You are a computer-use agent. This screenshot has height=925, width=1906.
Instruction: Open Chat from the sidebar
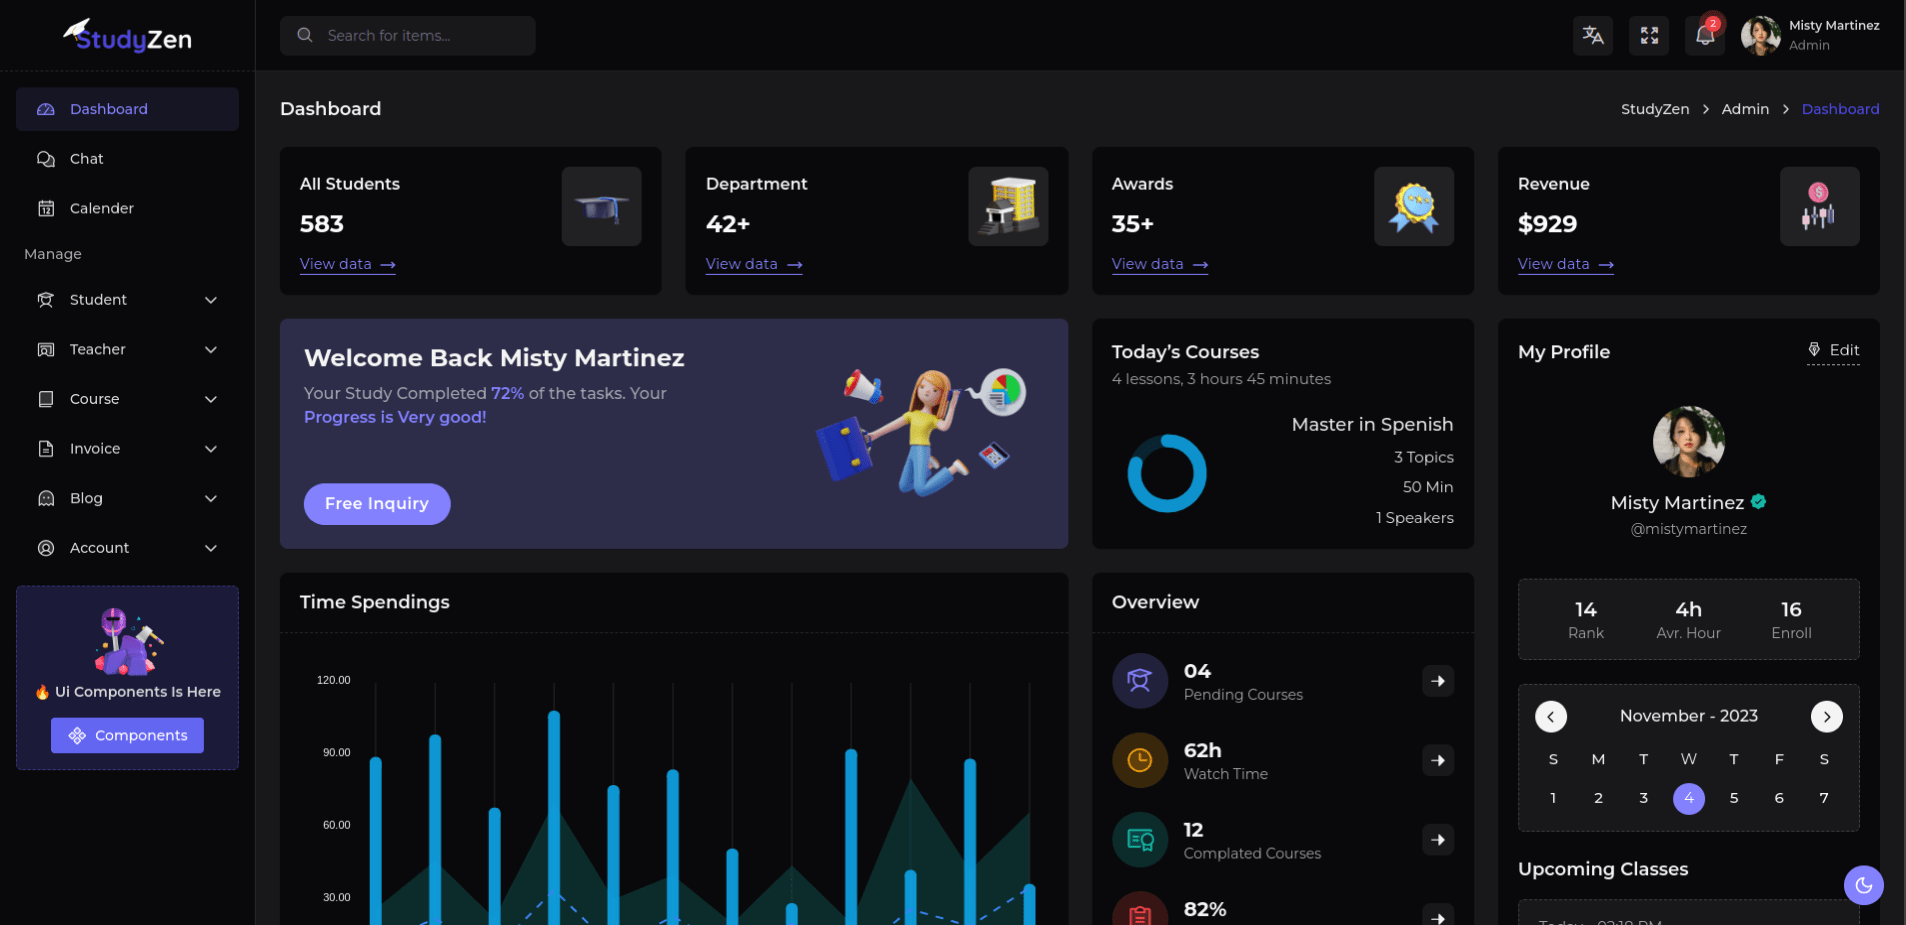click(x=127, y=159)
